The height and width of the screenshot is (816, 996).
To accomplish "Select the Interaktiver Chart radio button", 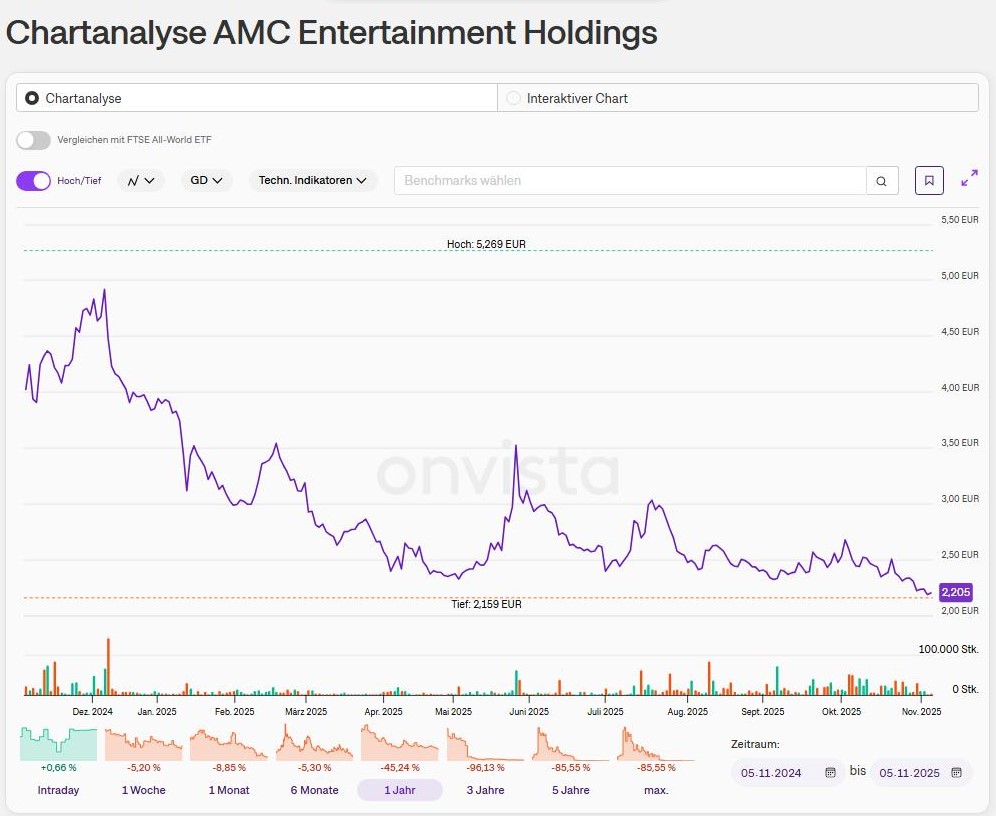I will point(512,97).
